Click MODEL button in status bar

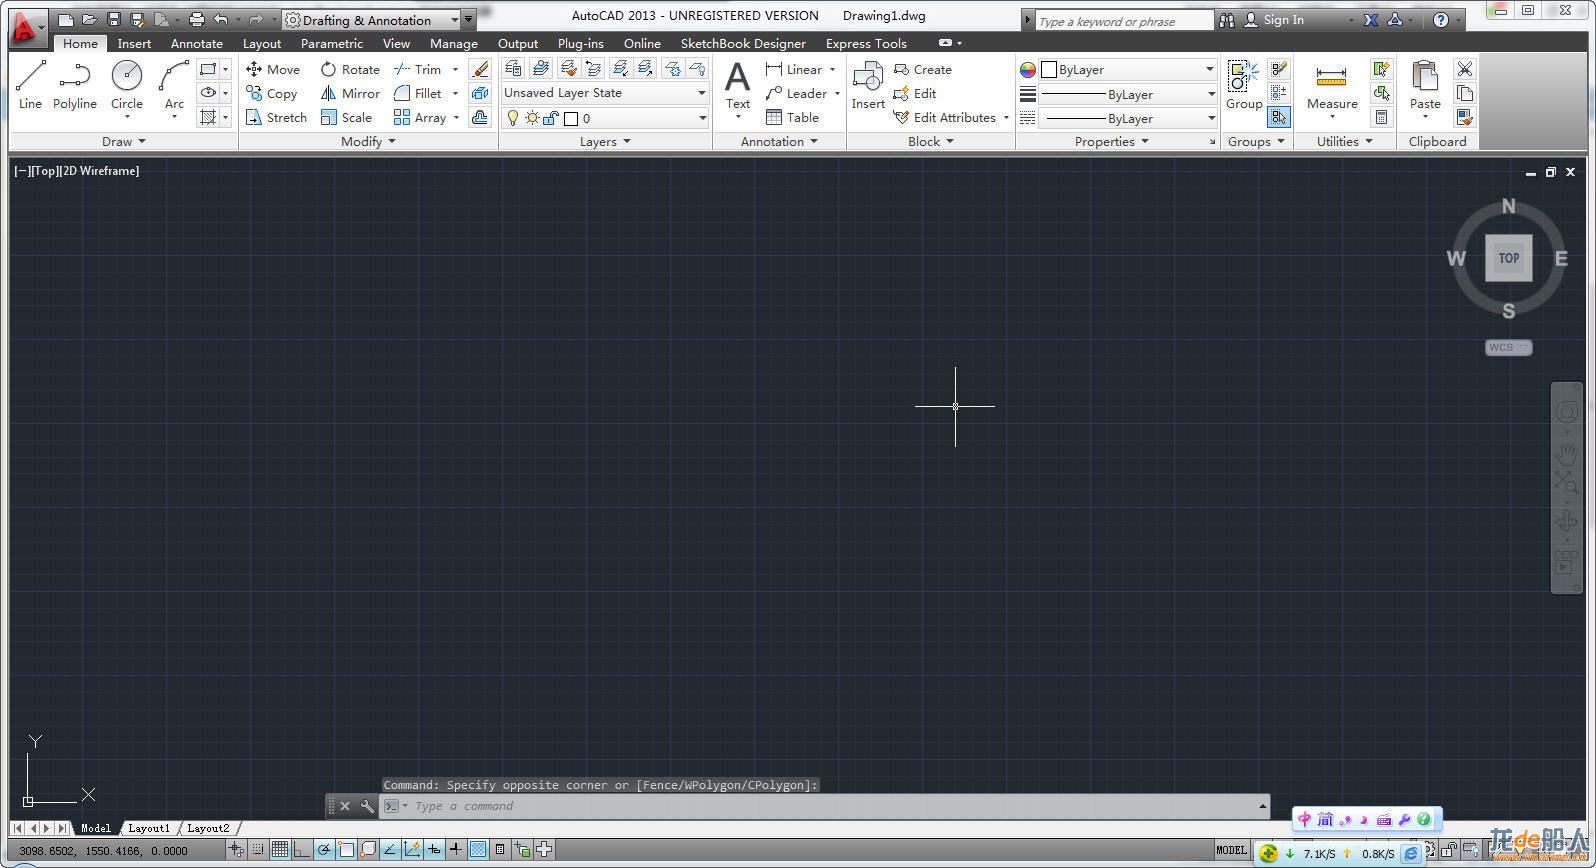tap(1231, 850)
